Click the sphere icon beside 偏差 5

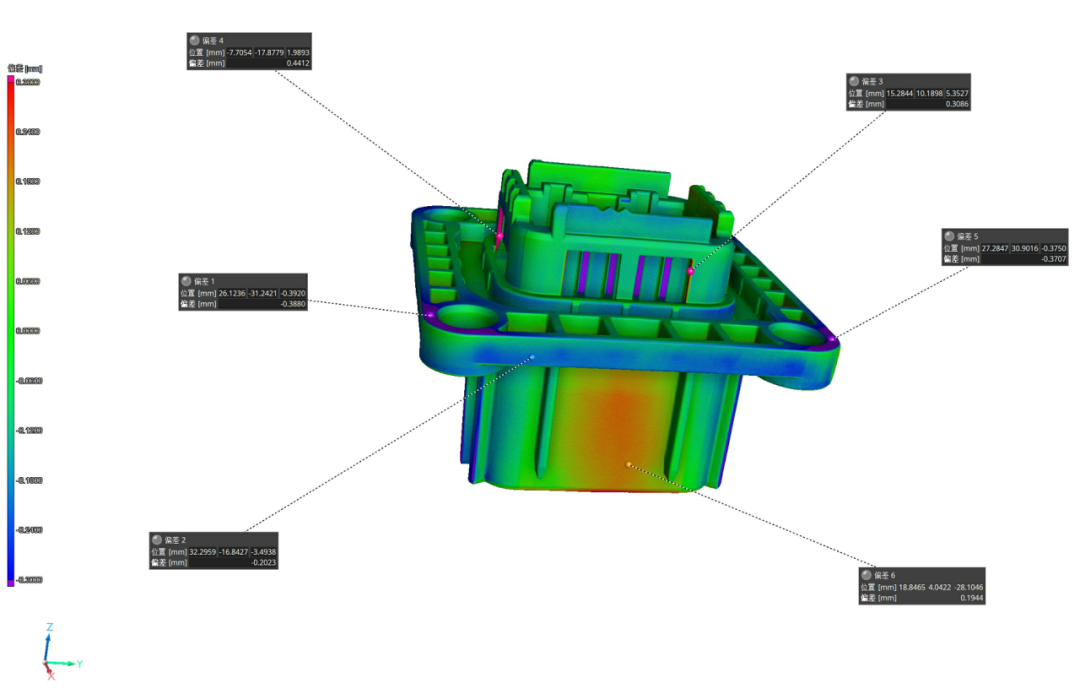949,236
